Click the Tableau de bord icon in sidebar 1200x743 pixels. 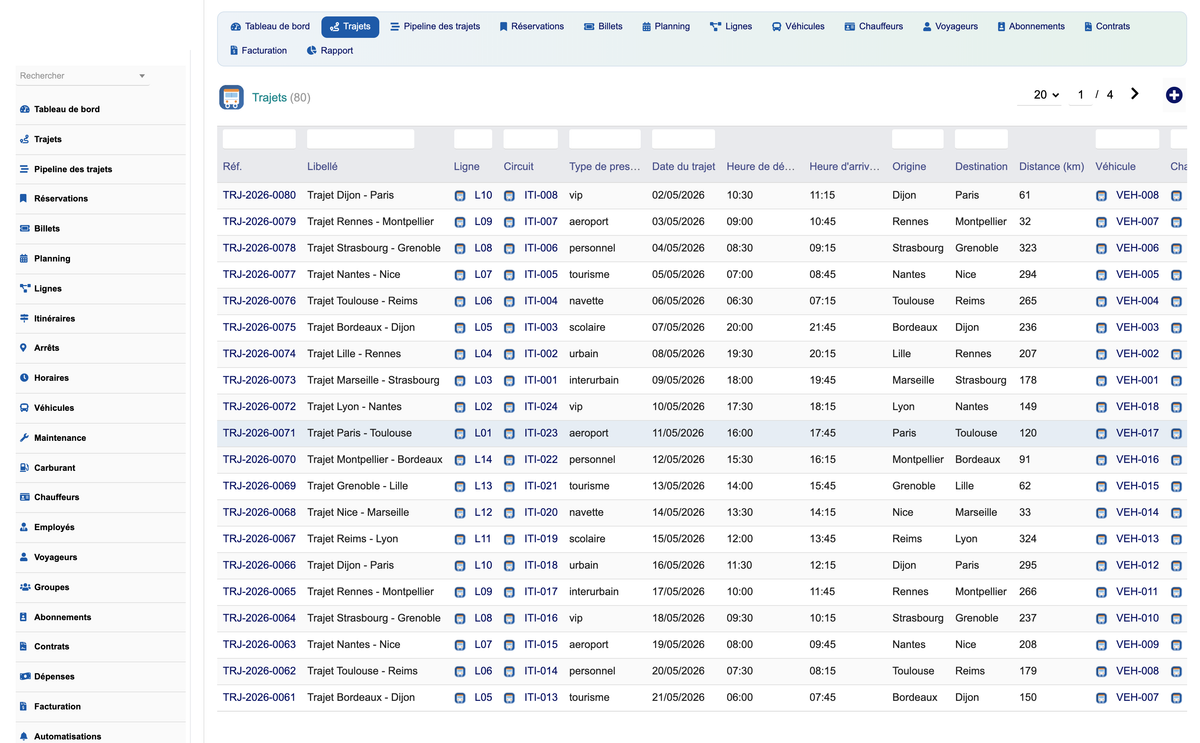(24, 109)
